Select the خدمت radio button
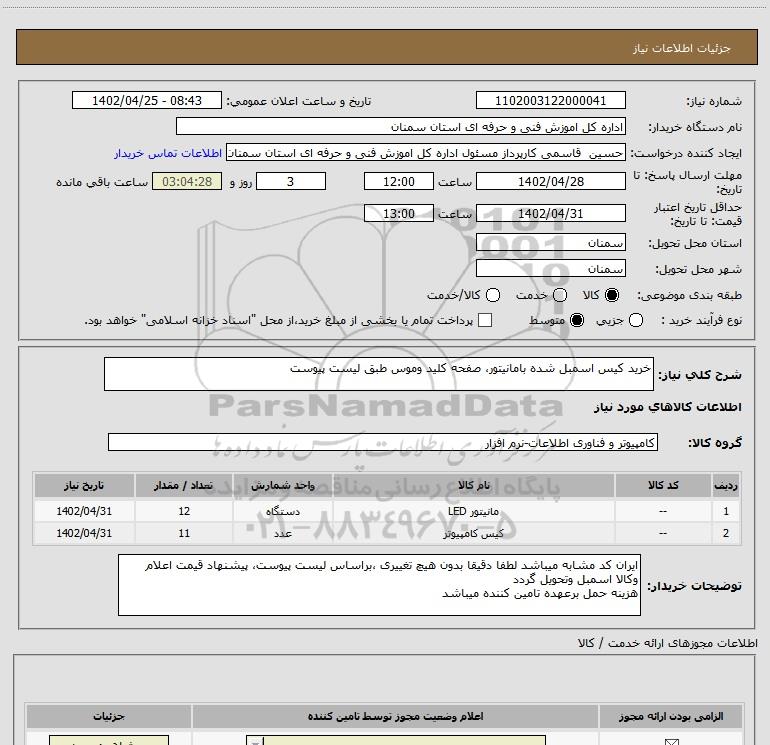 pyautogui.click(x=560, y=295)
